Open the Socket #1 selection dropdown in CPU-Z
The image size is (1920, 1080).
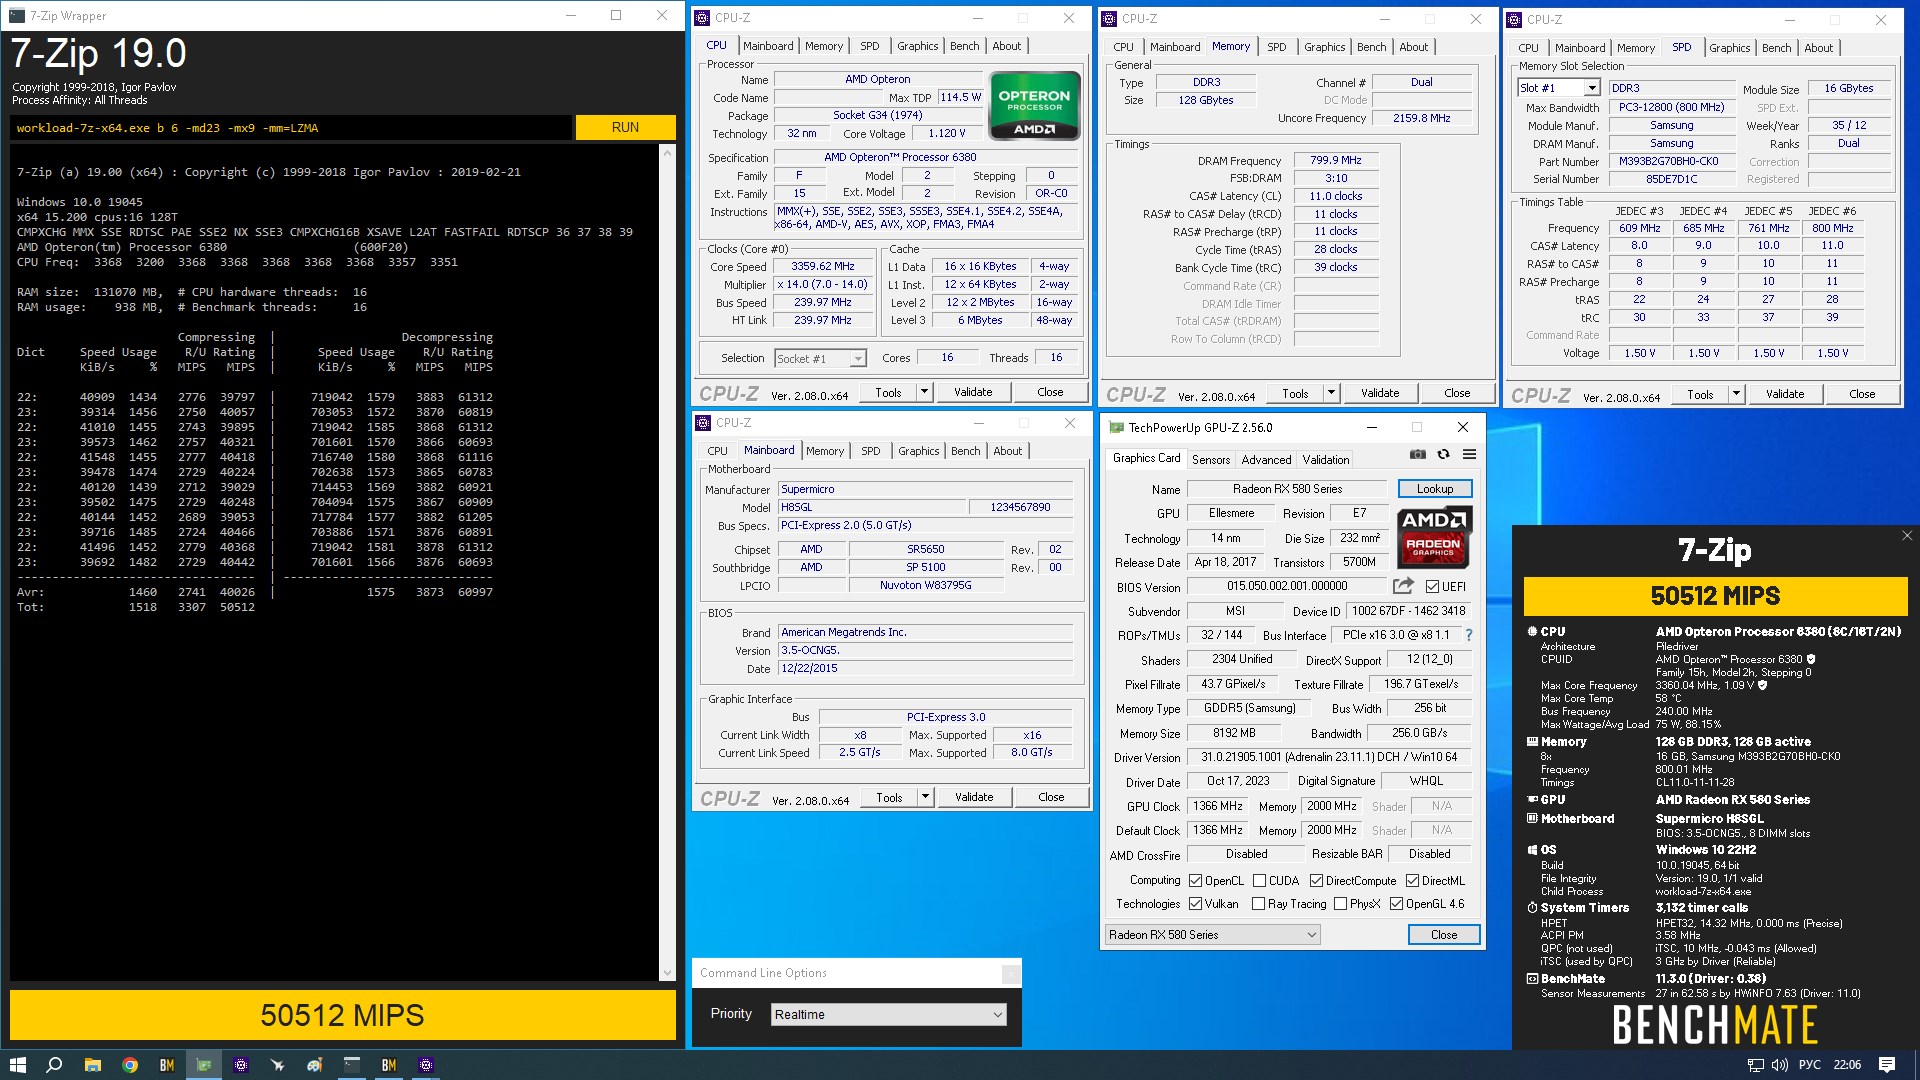820,359
